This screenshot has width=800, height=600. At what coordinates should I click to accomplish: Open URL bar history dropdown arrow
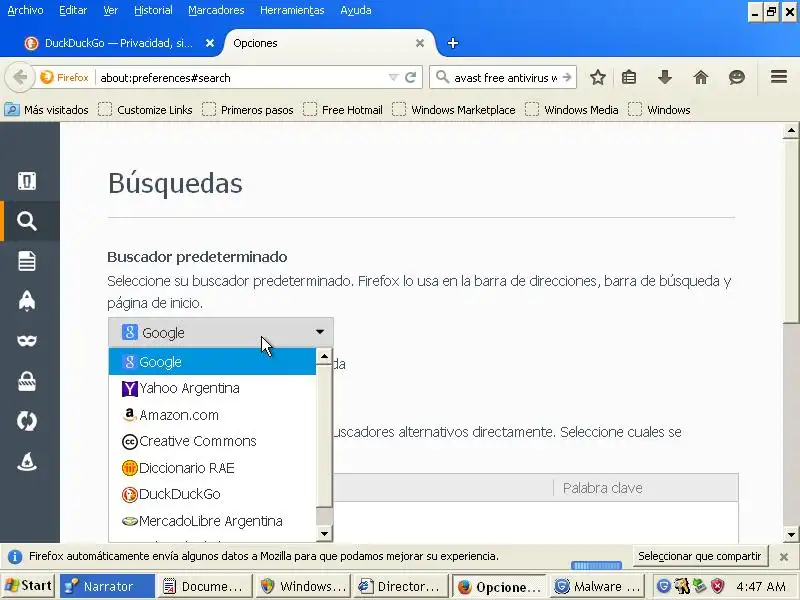pyautogui.click(x=393, y=78)
